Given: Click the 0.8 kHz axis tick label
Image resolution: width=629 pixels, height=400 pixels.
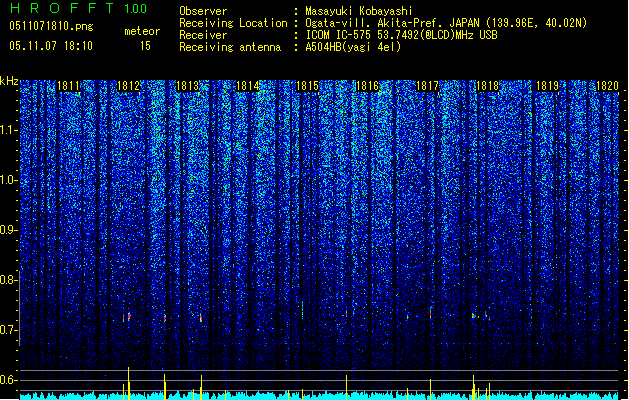Looking at the screenshot, I should coord(9,280).
